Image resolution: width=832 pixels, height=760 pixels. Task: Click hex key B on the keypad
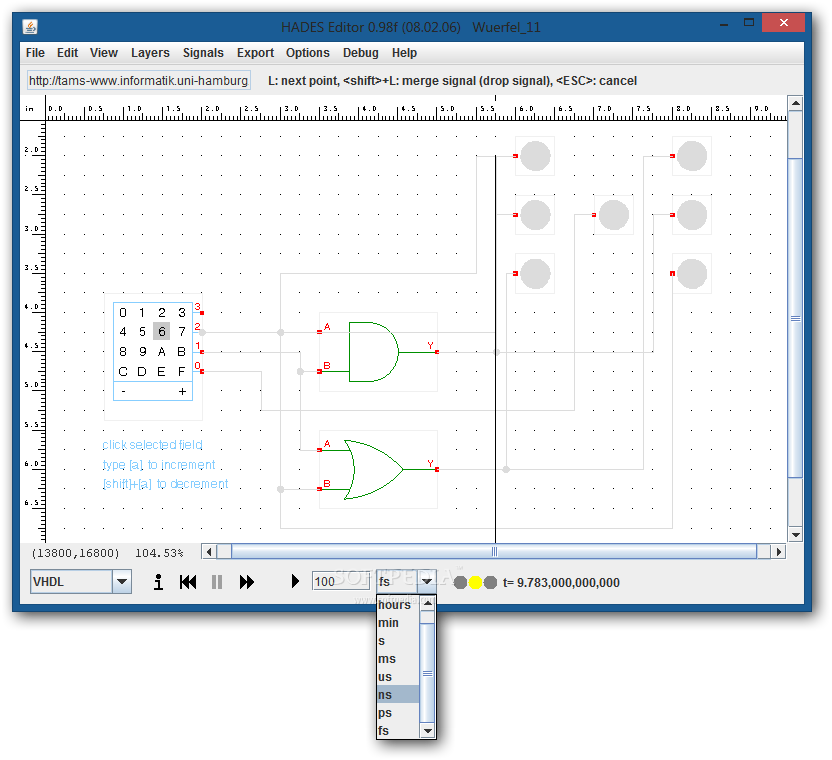point(181,351)
